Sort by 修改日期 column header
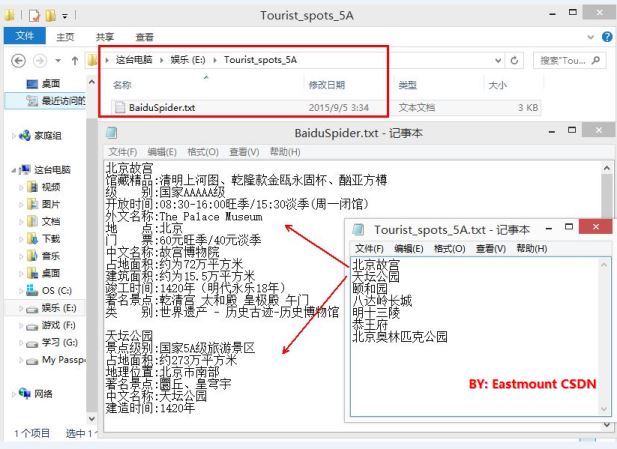 click(327, 85)
